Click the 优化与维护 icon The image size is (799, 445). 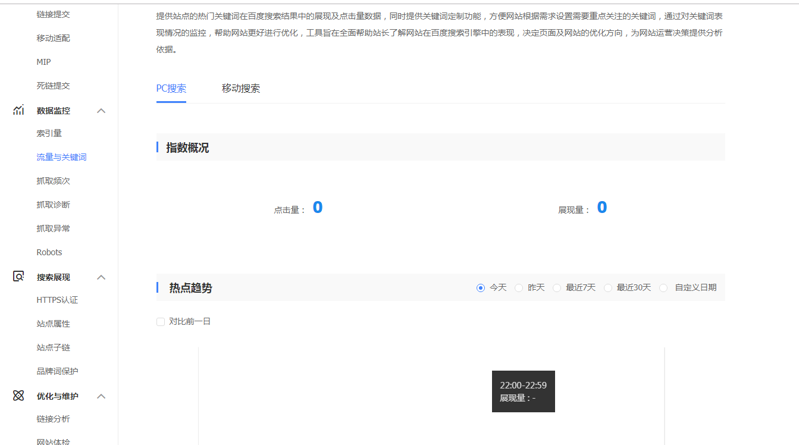coord(18,396)
